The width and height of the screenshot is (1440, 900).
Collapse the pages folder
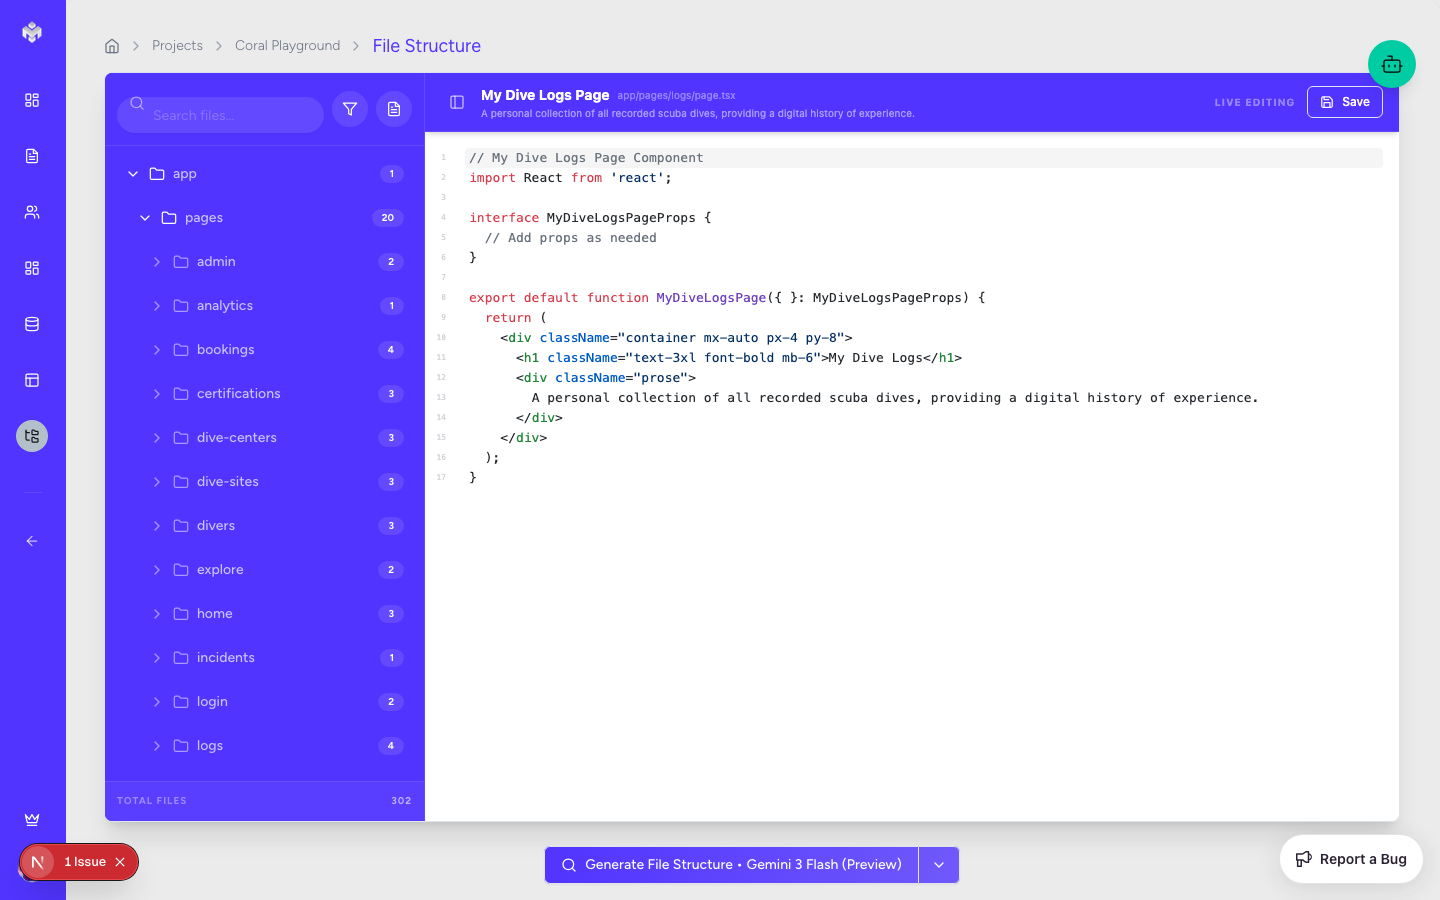(145, 218)
